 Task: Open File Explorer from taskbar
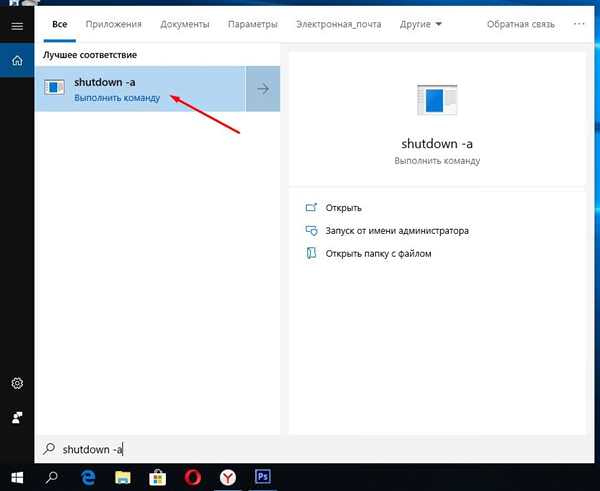(122, 477)
